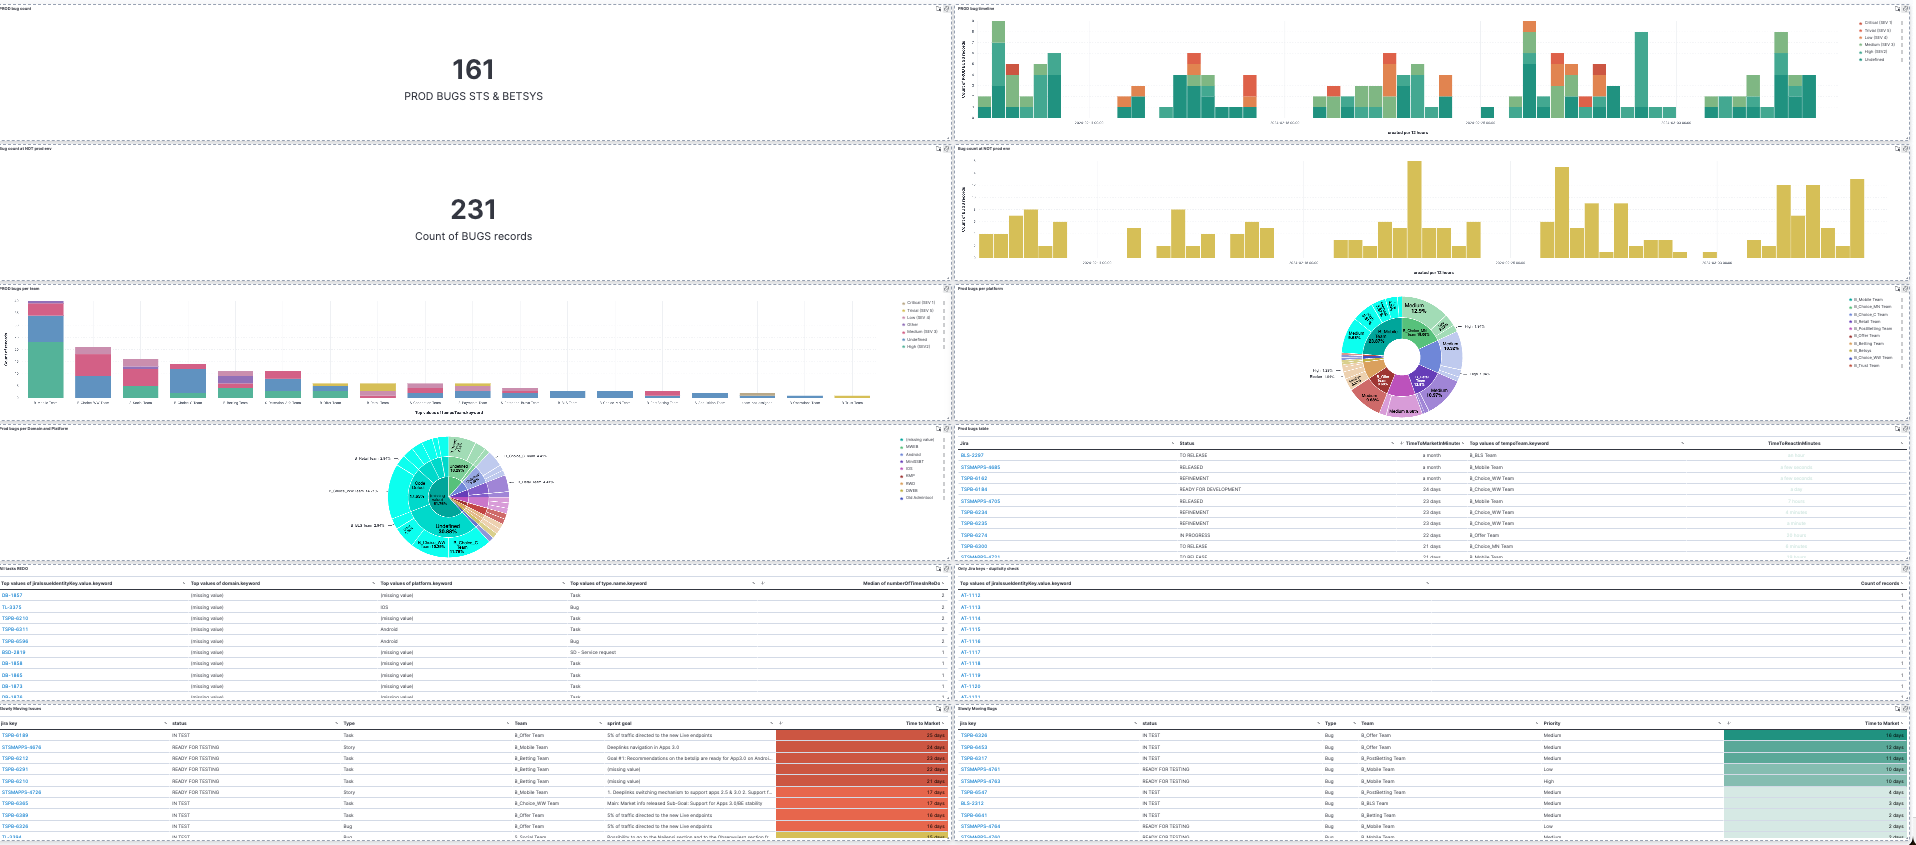Open STSMAPPS-4685 link in Prod bugs table
Viewport: 1916px width, 845px height.
coord(980,467)
